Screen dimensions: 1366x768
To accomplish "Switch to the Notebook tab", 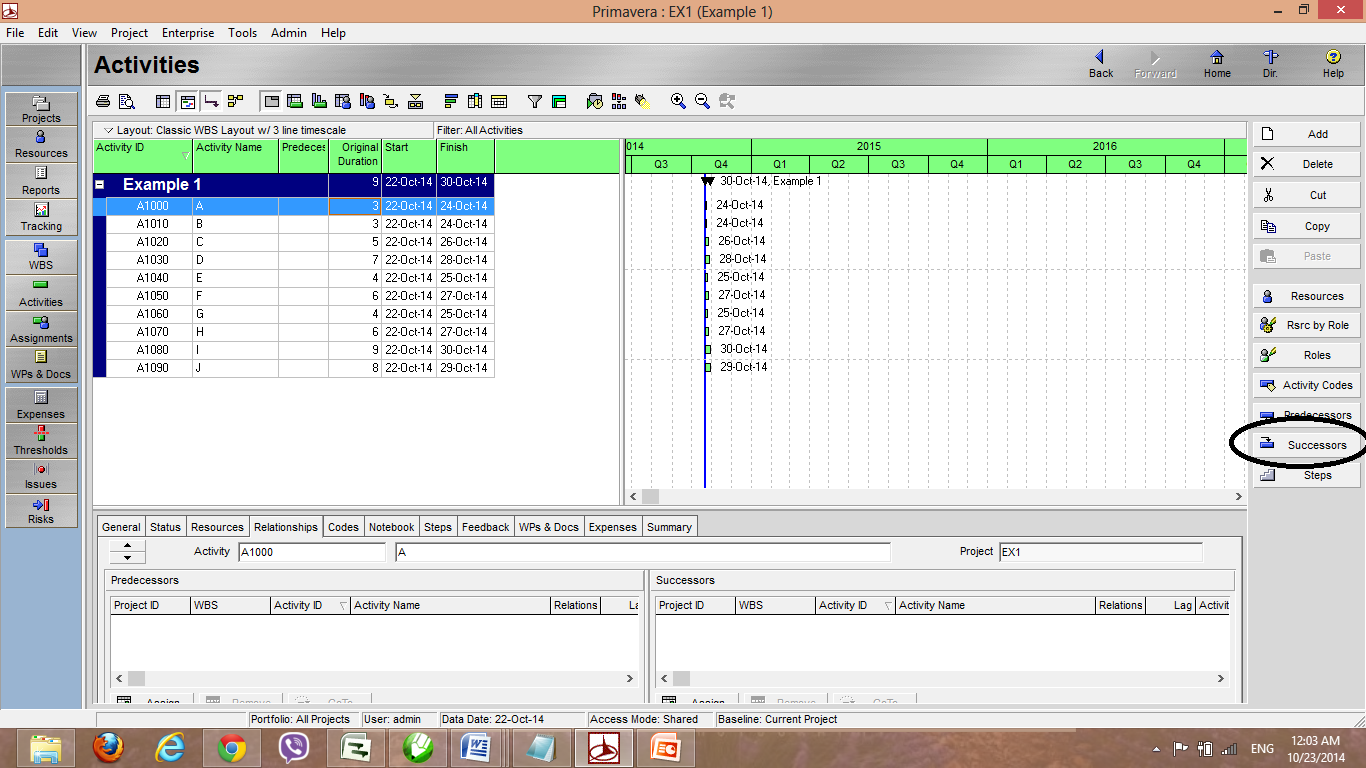I will [x=392, y=527].
